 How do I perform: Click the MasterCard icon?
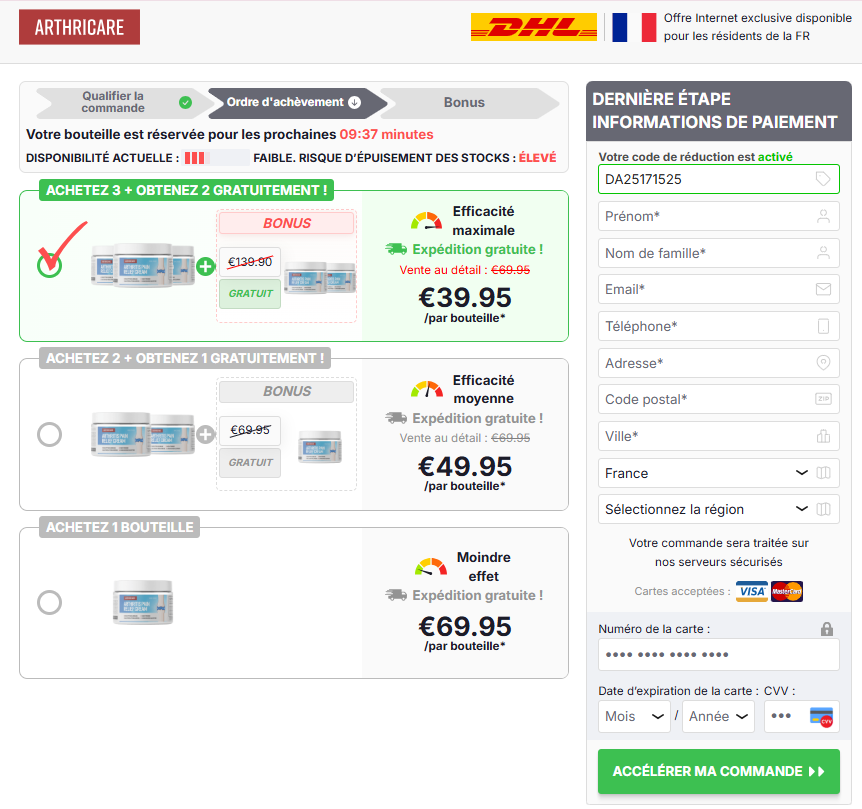(788, 591)
